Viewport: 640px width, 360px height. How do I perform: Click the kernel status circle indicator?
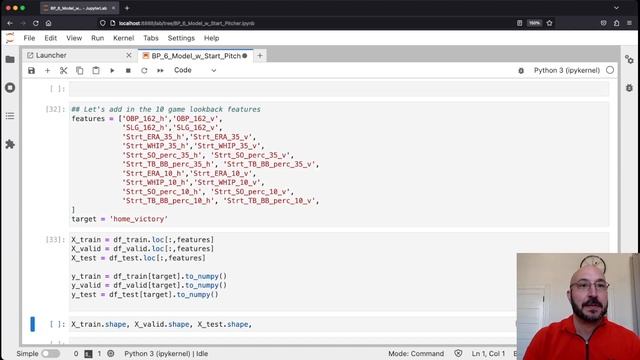pos(610,70)
